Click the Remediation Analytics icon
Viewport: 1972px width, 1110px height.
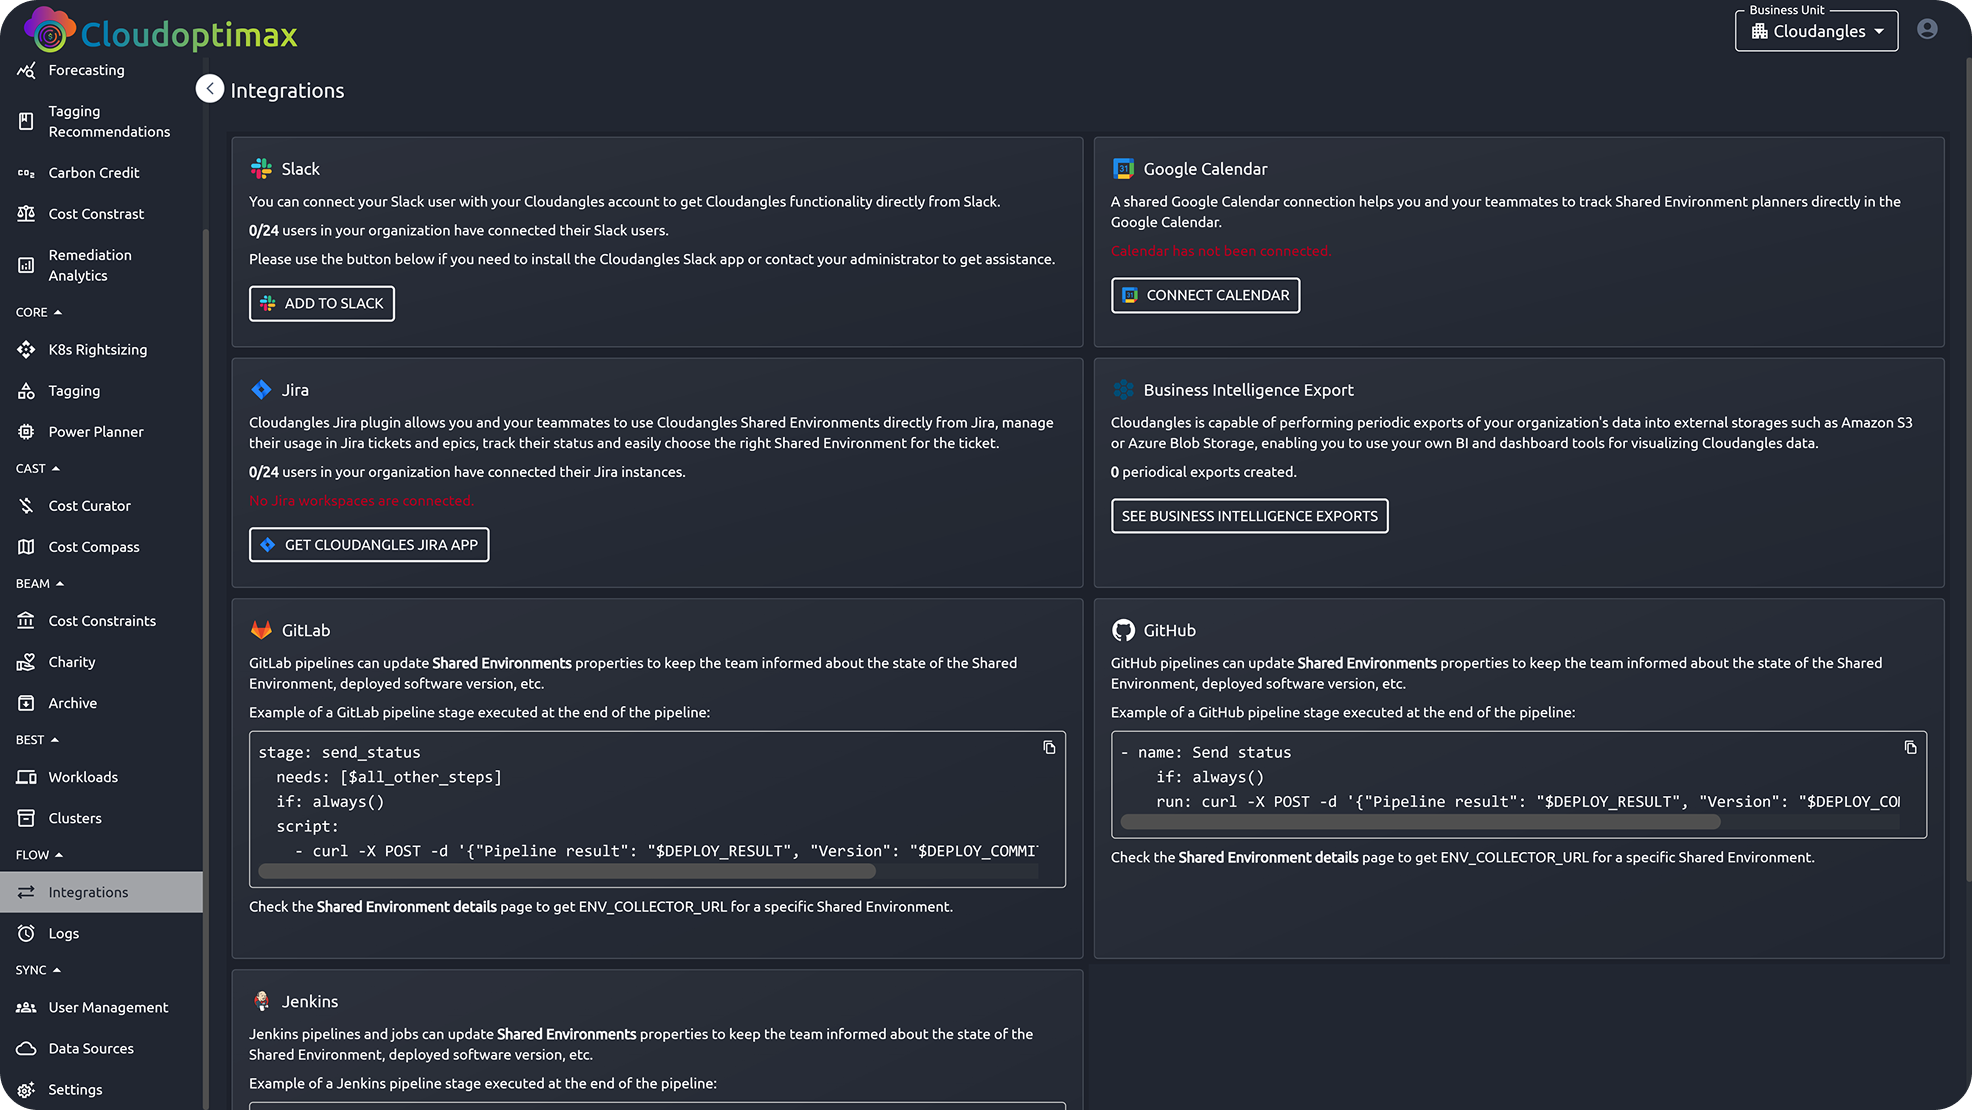click(26, 265)
